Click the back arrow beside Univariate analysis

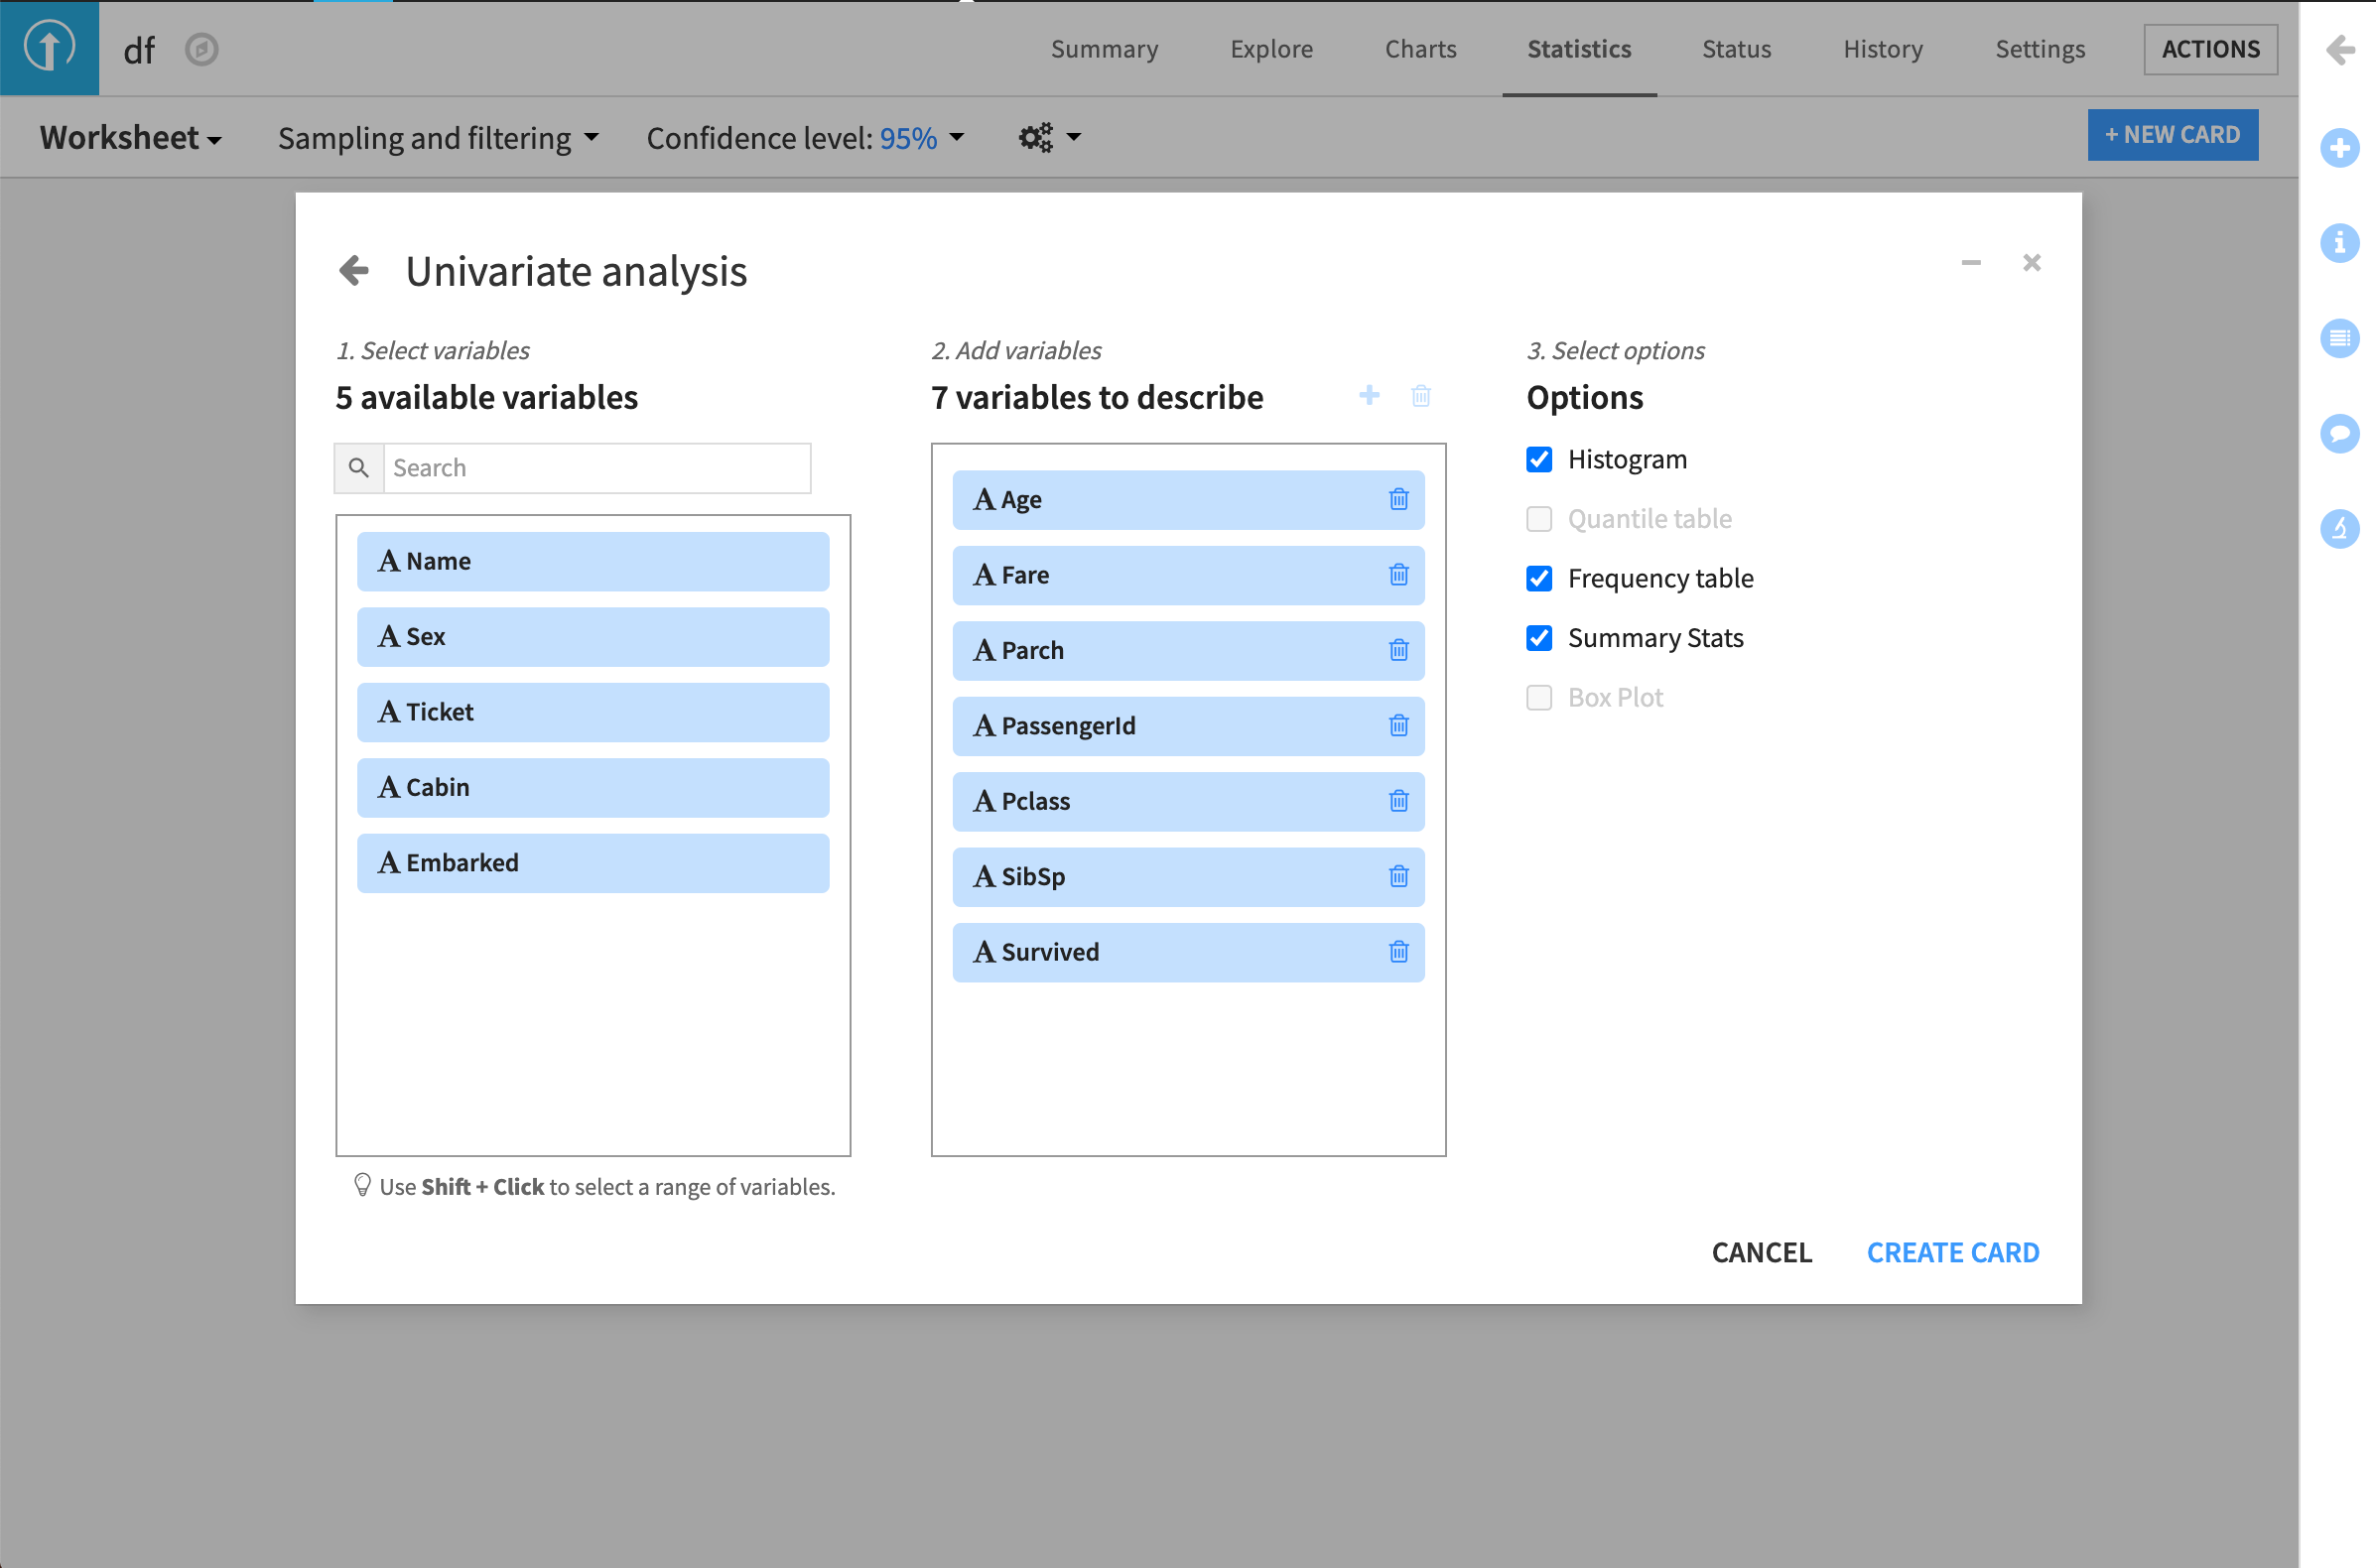point(354,270)
